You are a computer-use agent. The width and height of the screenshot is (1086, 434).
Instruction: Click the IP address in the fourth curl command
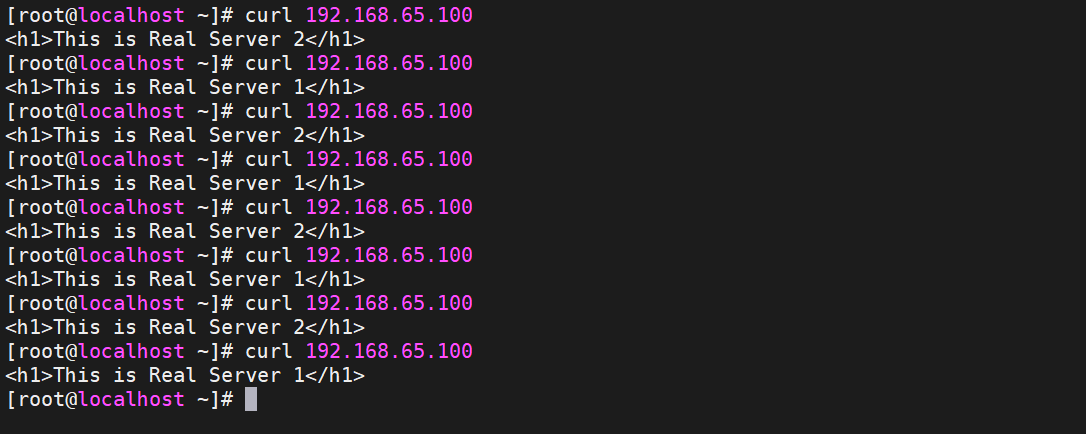(x=389, y=159)
